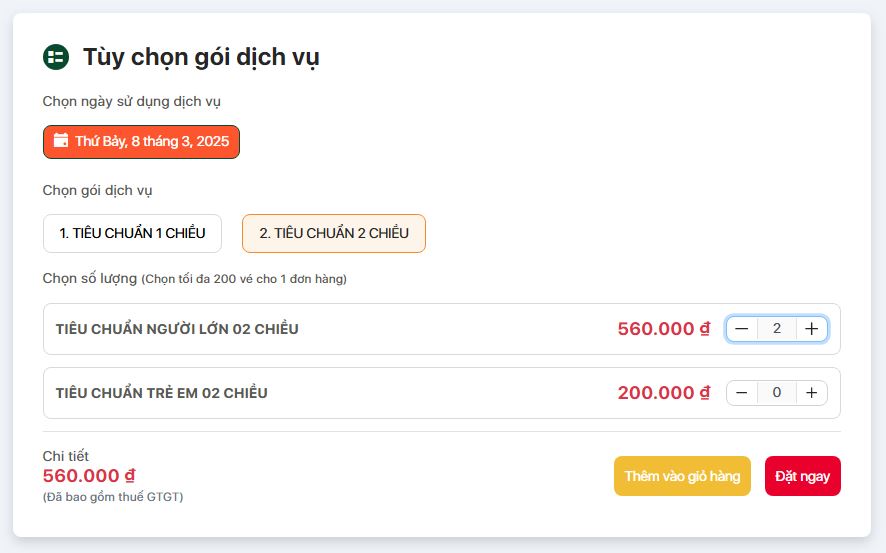Decrease the NGƯỜI LỚN 02 CHIỀU ticket quantity
This screenshot has width=886, height=553.
[x=742, y=329]
